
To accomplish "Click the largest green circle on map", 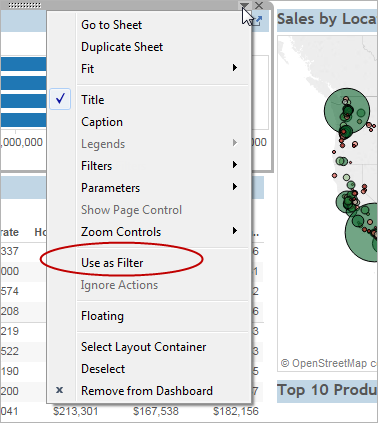I will tap(363, 232).
